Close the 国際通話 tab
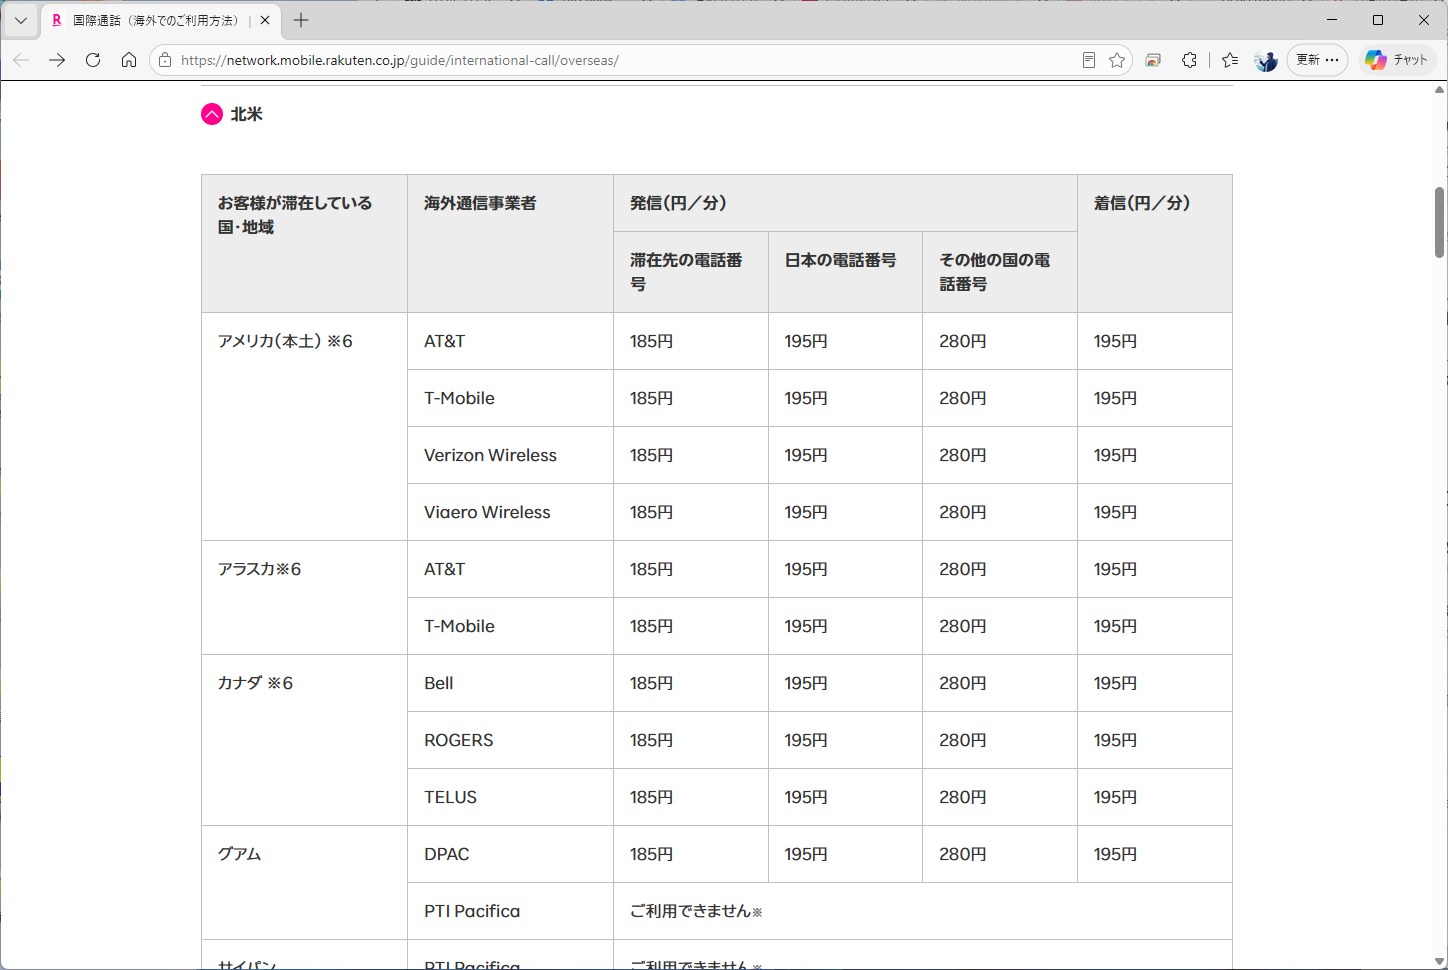The image size is (1448, 970). [265, 20]
